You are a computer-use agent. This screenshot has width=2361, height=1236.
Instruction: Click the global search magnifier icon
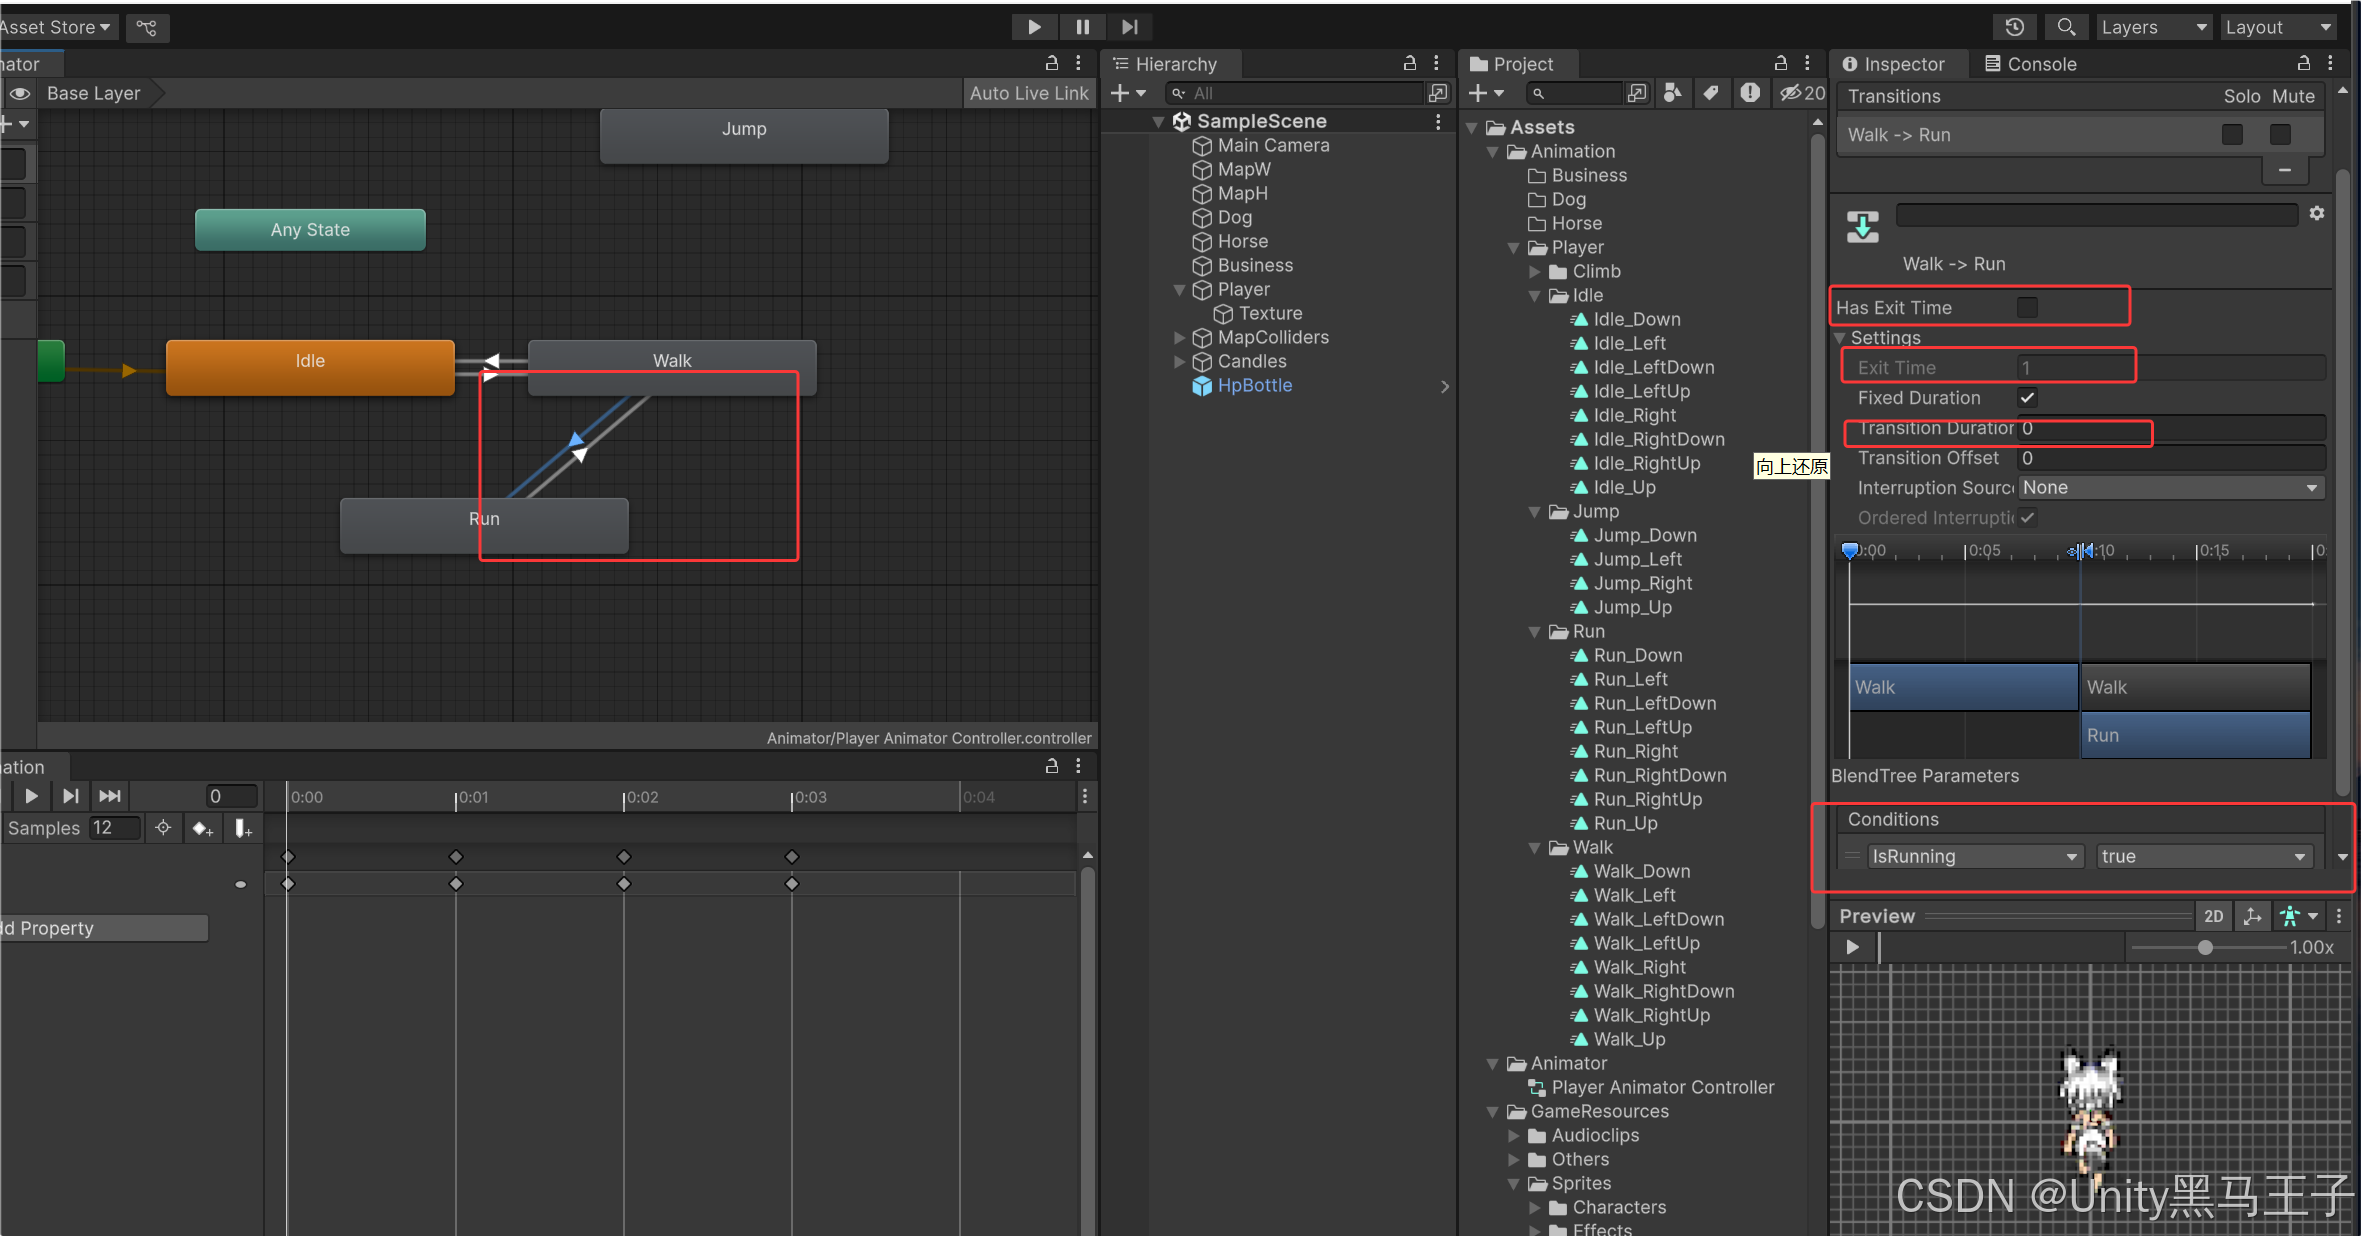click(x=2066, y=27)
